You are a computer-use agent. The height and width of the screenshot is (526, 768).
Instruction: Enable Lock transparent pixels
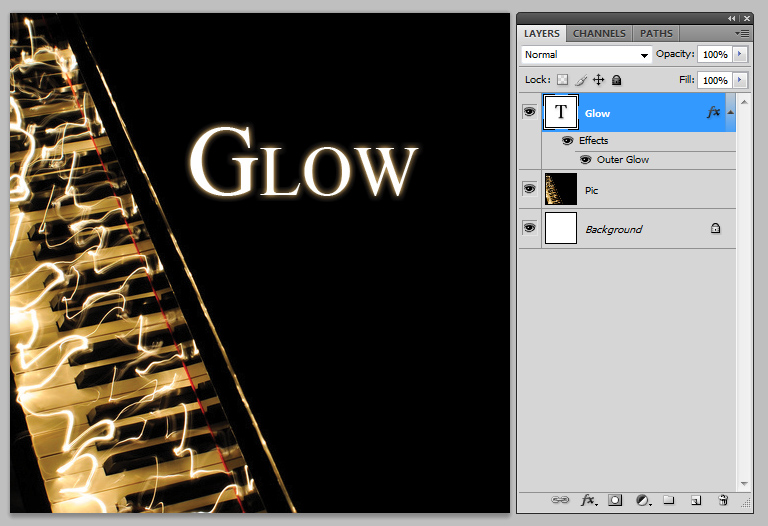coord(562,80)
